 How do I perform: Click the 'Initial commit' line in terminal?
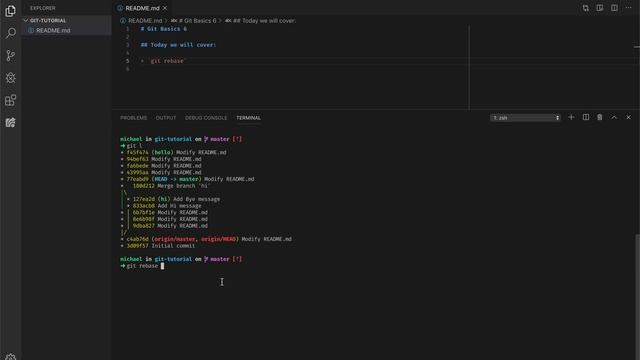click(x=158, y=246)
